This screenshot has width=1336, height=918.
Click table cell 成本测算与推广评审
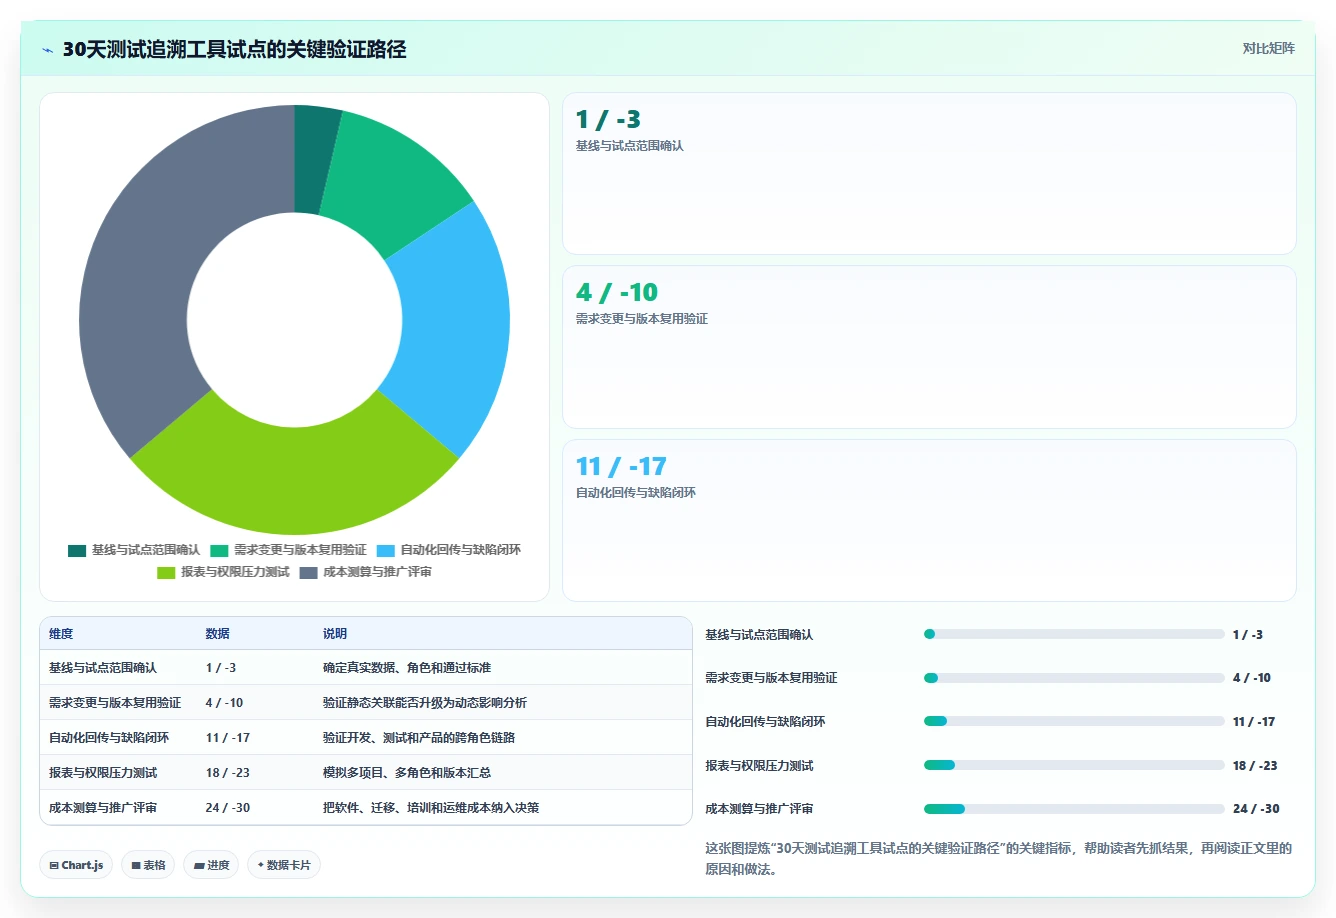pos(103,808)
